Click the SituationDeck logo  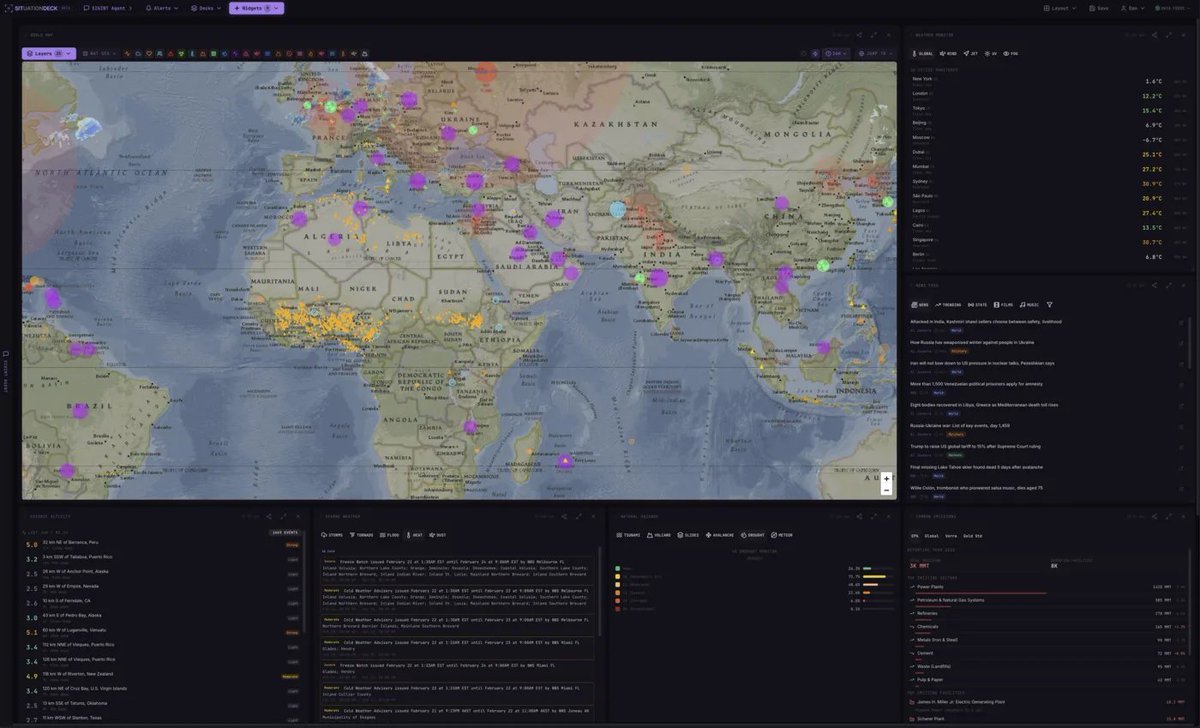pos(39,8)
